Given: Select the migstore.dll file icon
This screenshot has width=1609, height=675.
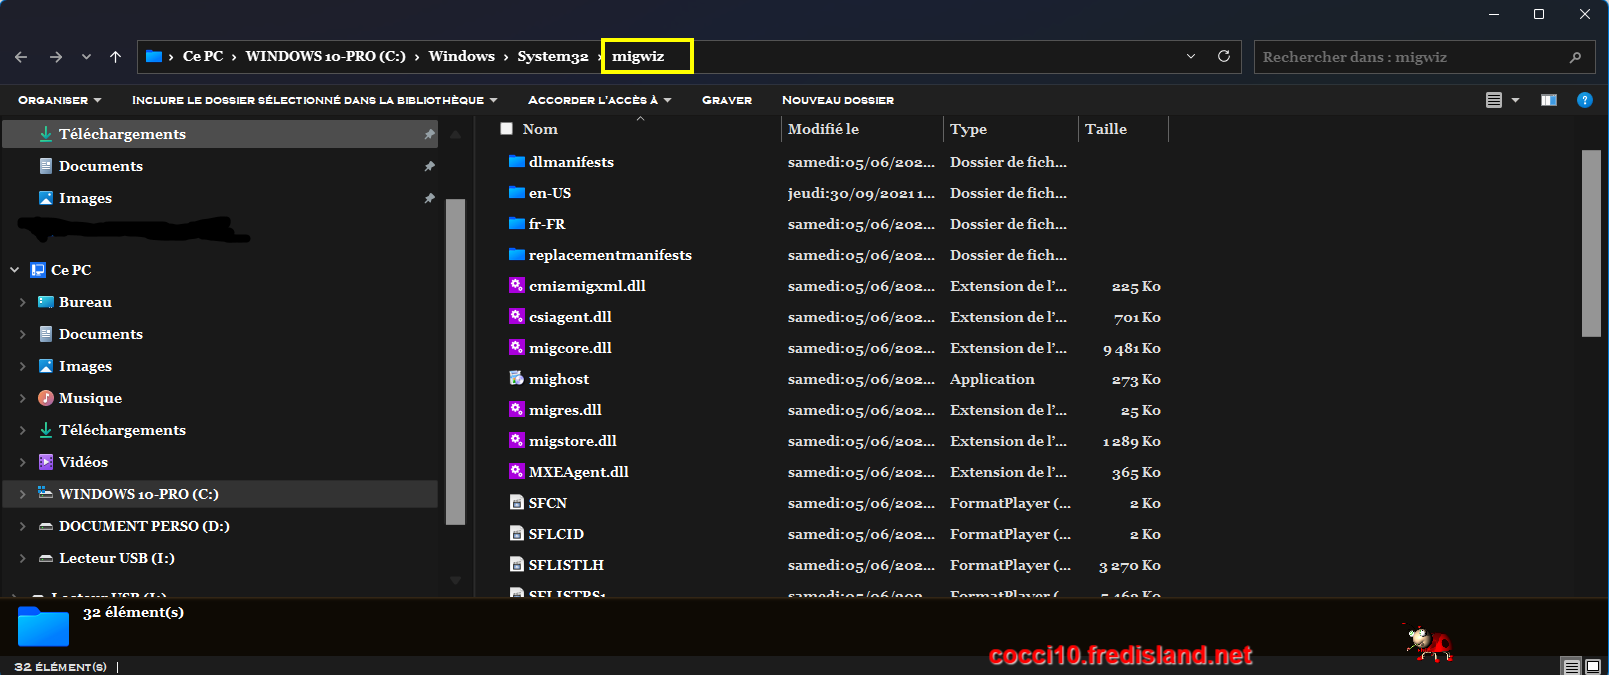Looking at the screenshot, I should click(x=517, y=441).
